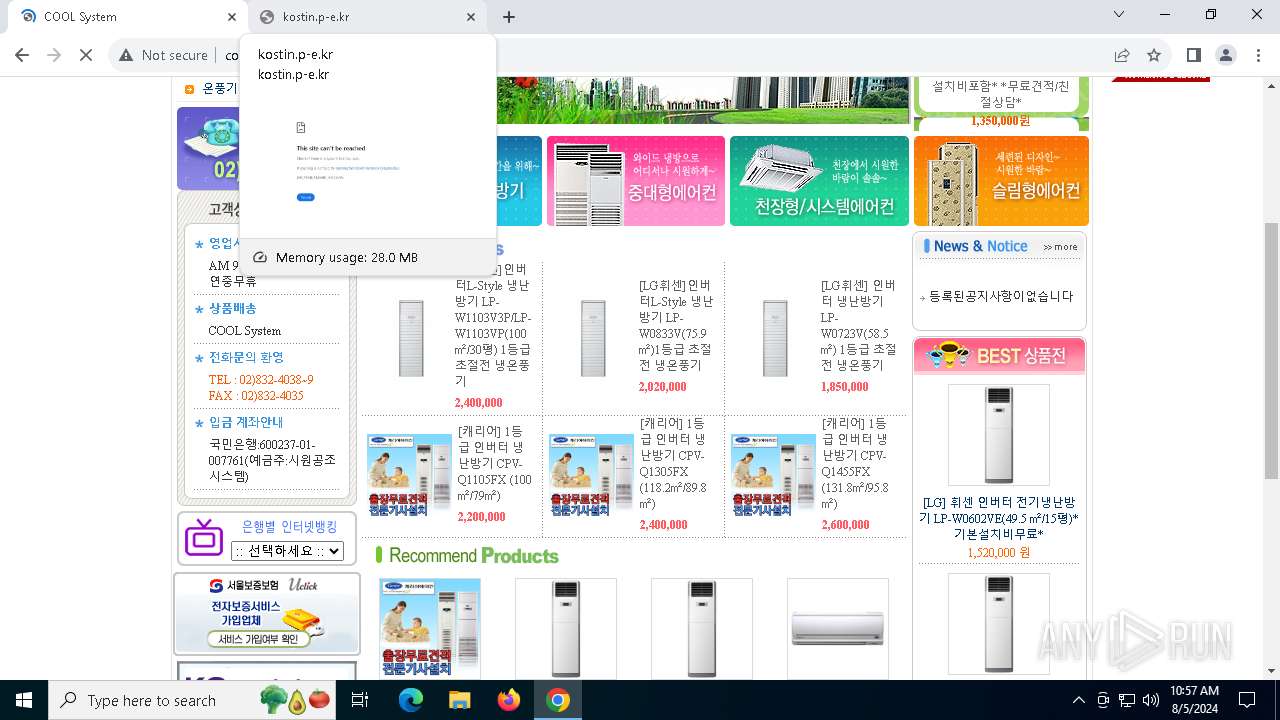Open the network tray icon
Image resolution: width=1280 pixels, height=720 pixels.
point(1127,700)
